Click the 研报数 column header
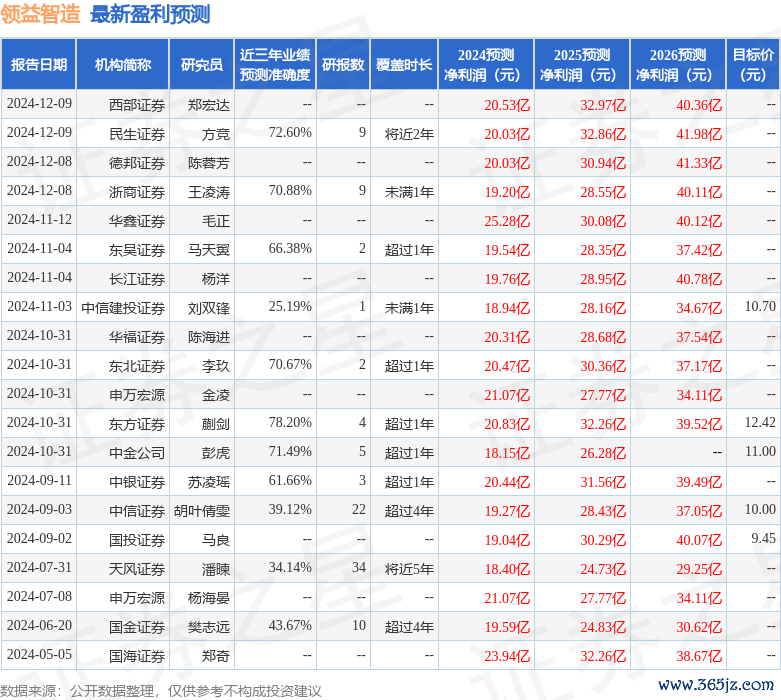Screen dimensions: 781x700 (x=343, y=65)
